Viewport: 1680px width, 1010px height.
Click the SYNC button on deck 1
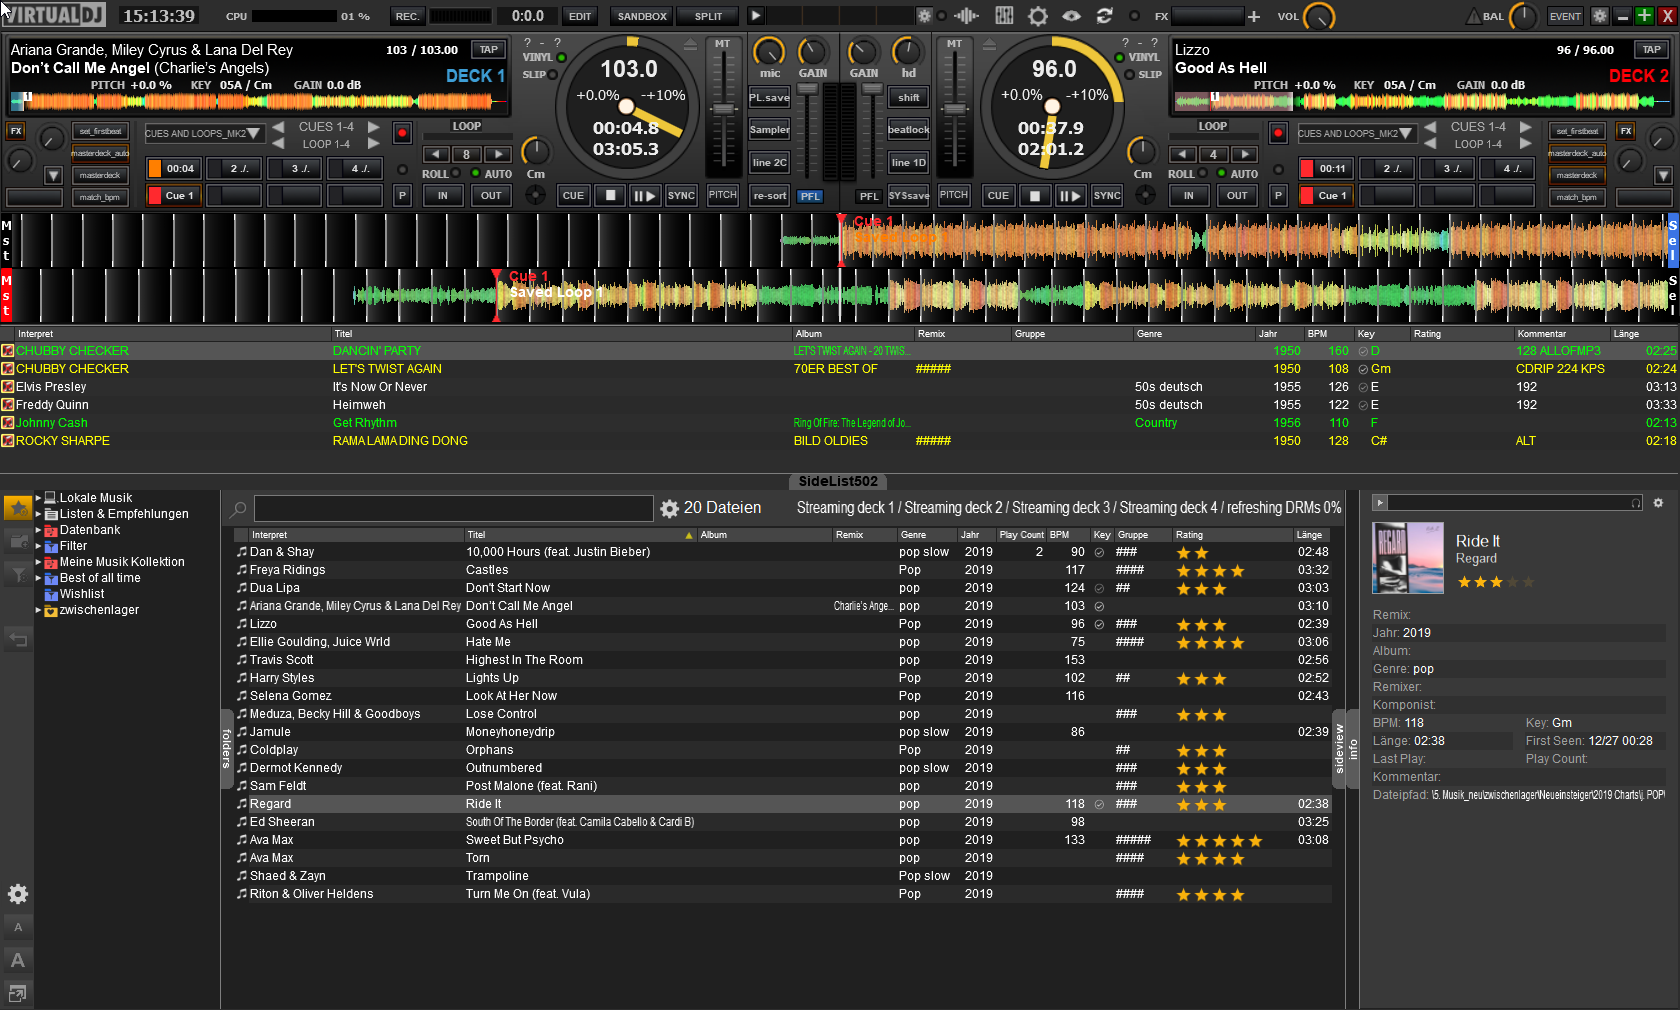(681, 196)
